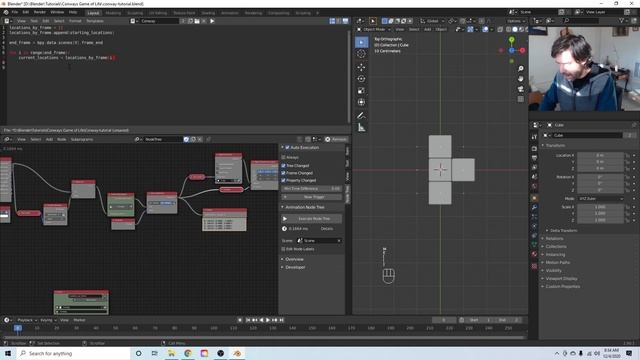This screenshot has height=360, width=640.
Task: Click the Details link next to execution time
Action: pos(327,229)
